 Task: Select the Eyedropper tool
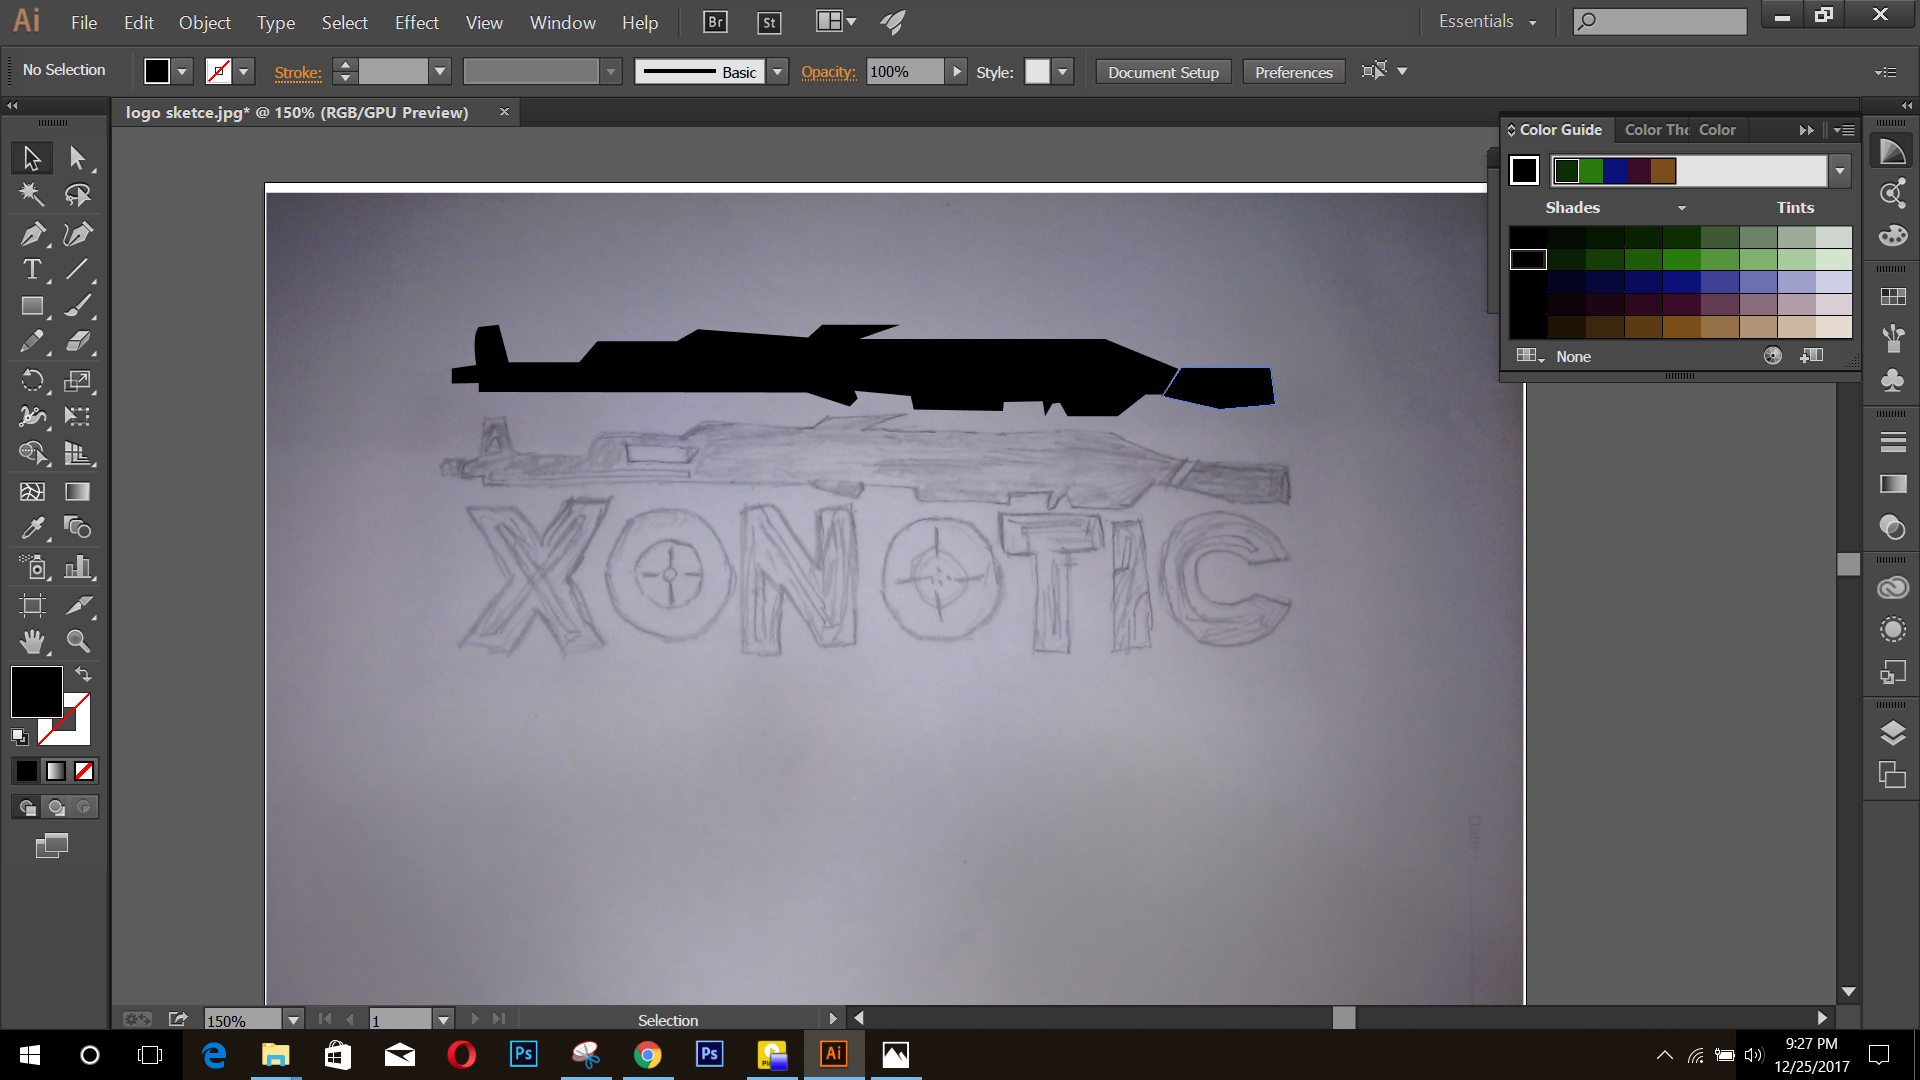[32, 527]
